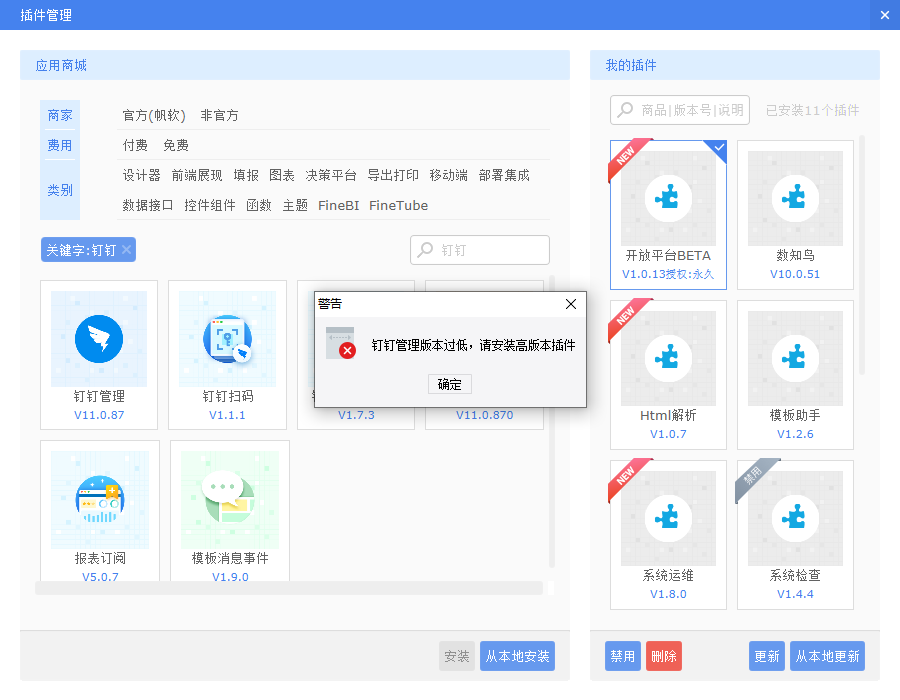Choose the 导出打印 category
The height and width of the screenshot is (700, 900).
[x=393, y=175]
